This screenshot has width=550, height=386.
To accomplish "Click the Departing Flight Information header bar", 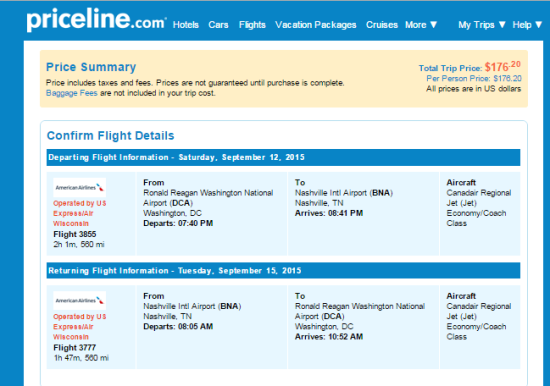I will (283, 157).
